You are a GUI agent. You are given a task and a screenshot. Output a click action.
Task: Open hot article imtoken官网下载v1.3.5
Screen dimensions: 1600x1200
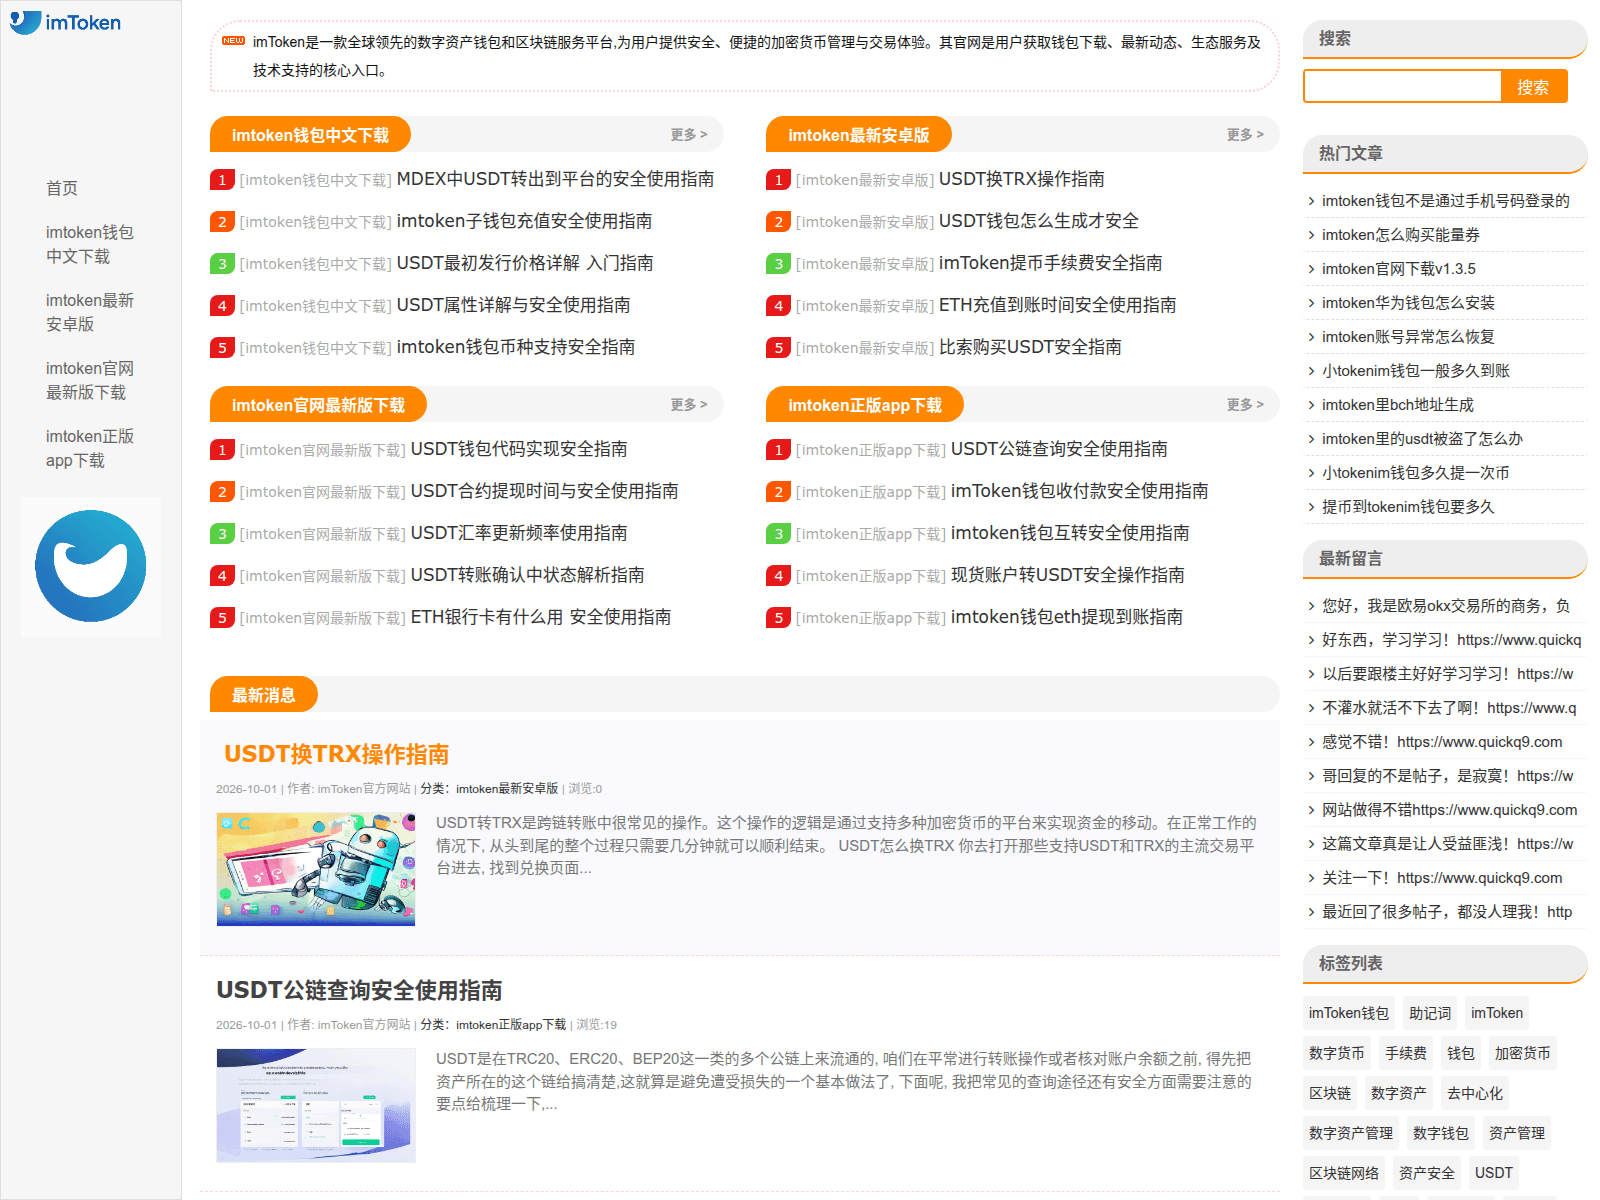pyautogui.click(x=1399, y=269)
